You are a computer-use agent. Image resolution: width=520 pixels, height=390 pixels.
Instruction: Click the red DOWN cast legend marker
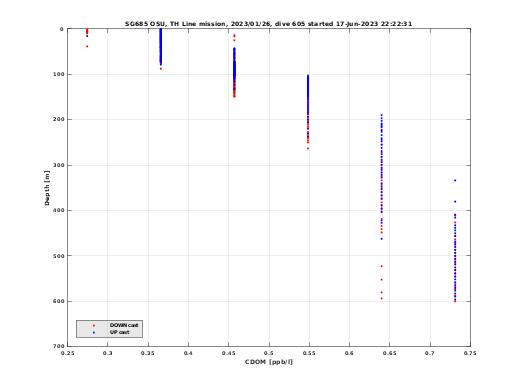point(94,325)
